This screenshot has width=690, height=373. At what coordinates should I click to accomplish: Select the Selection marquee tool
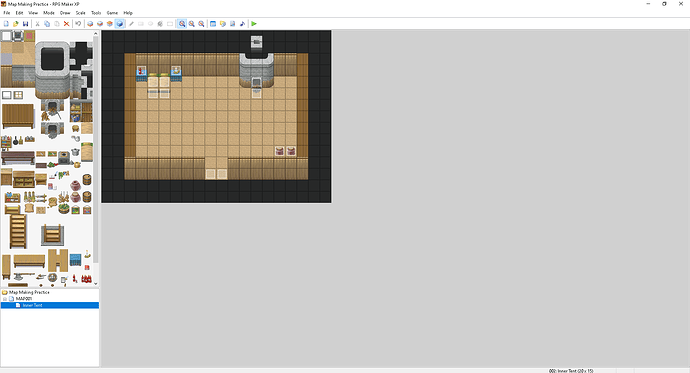tap(170, 24)
